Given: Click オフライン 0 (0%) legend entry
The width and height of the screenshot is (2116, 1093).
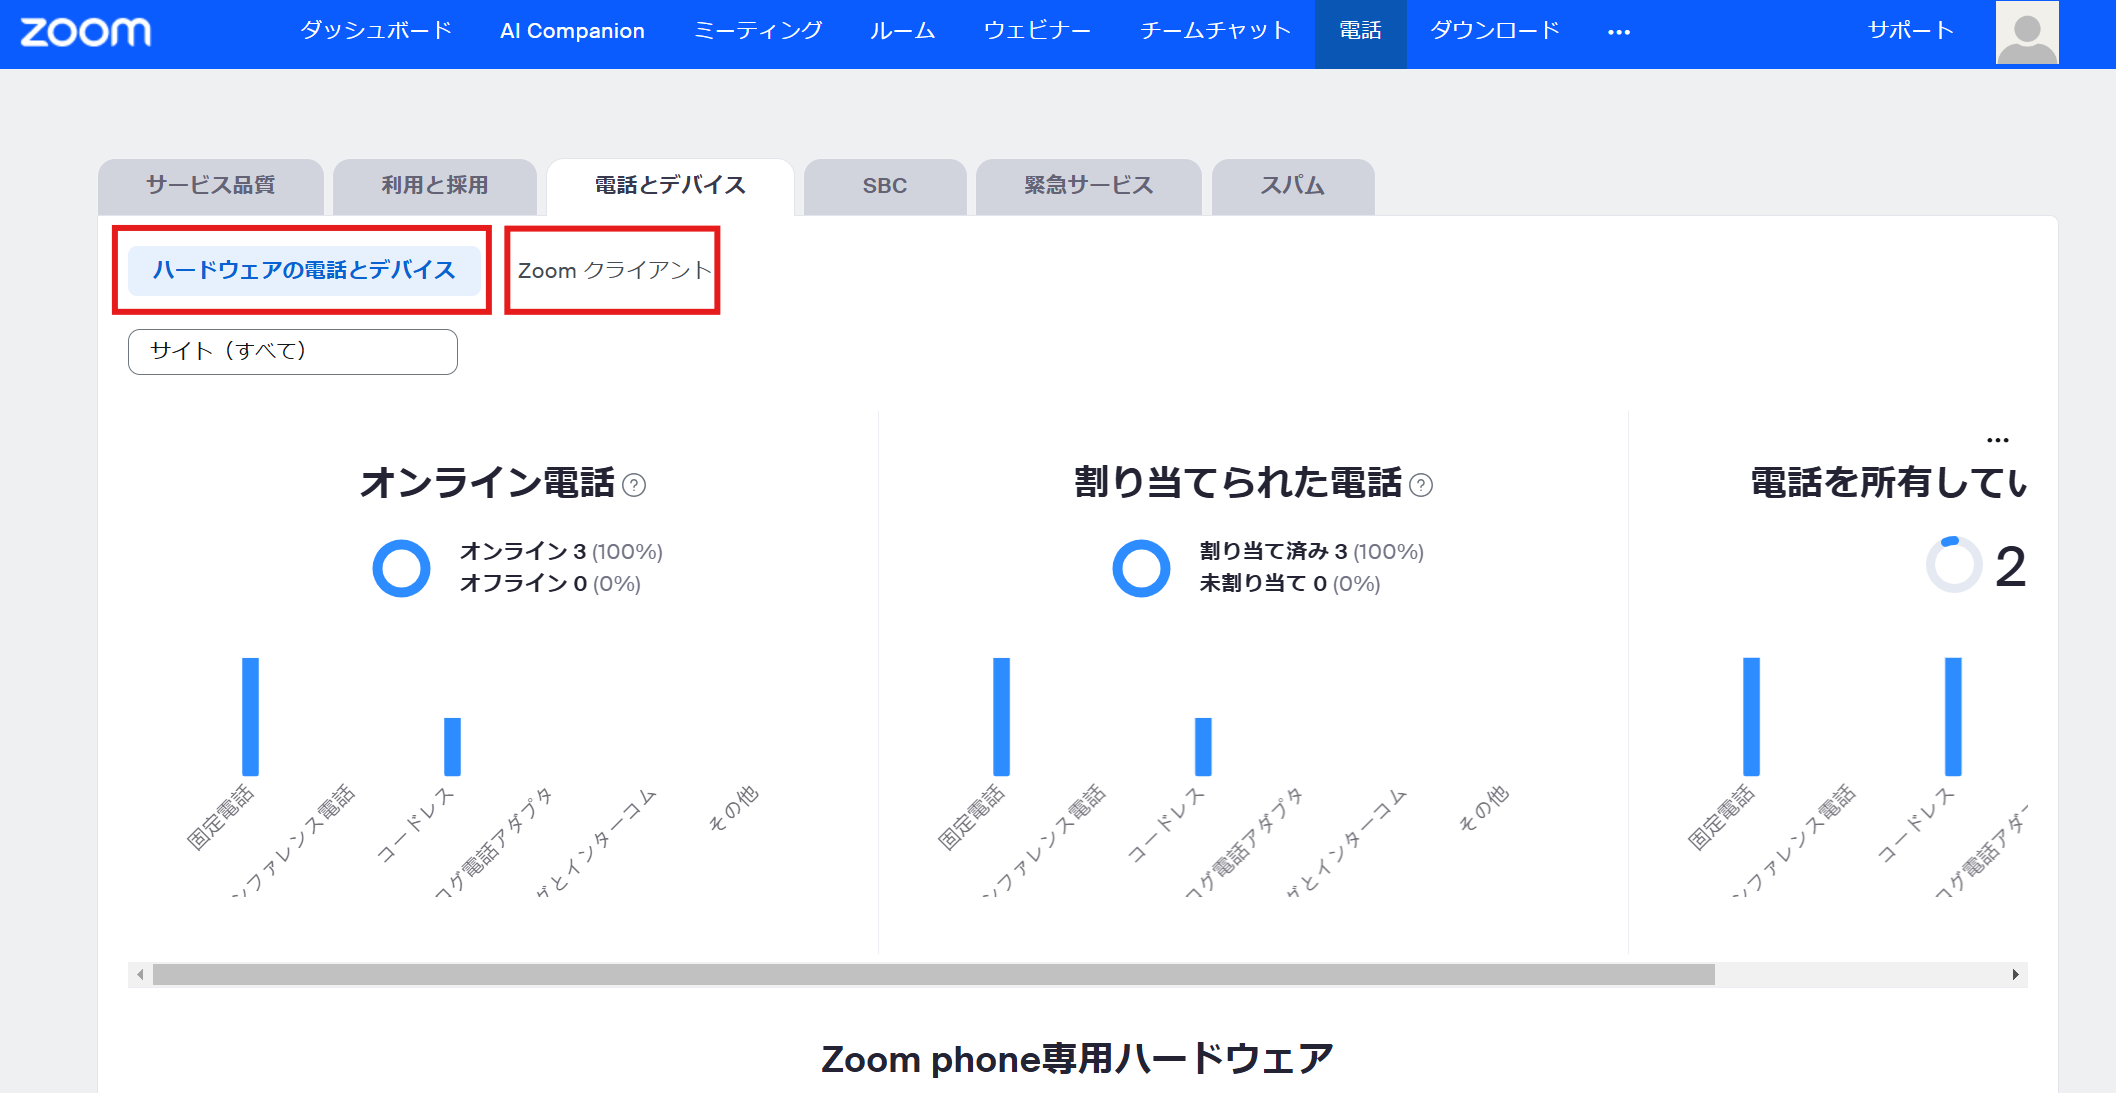Looking at the screenshot, I should (x=550, y=583).
